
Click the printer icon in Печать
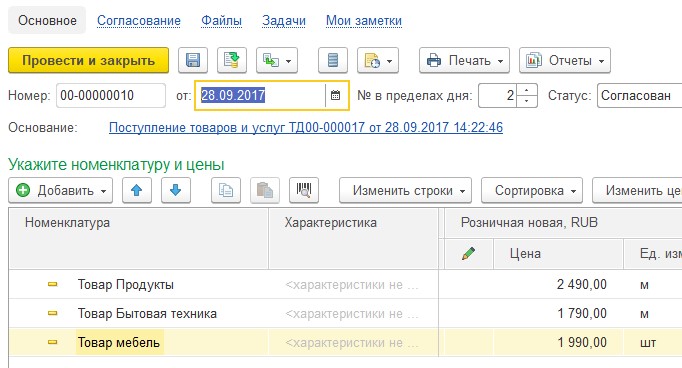pos(434,60)
